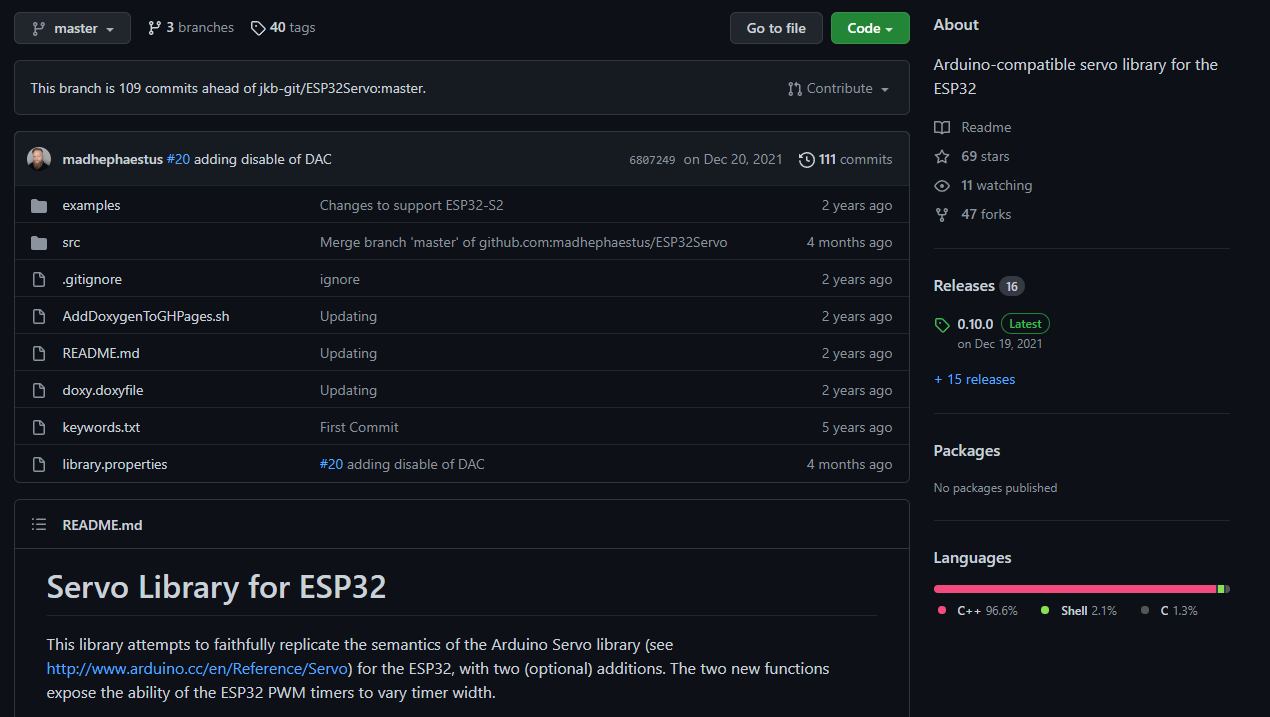The height and width of the screenshot is (717, 1270).
Task: Click the AddDoxygenToGHPages.sh file icon
Action: [39, 317]
